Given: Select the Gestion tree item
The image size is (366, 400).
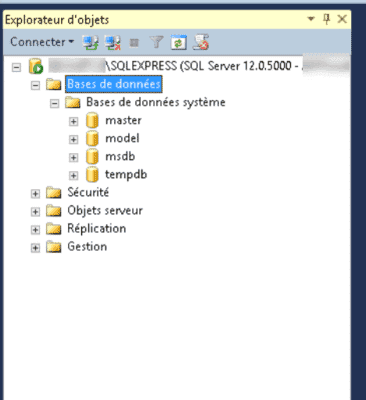Looking at the screenshot, I should click(87, 247).
